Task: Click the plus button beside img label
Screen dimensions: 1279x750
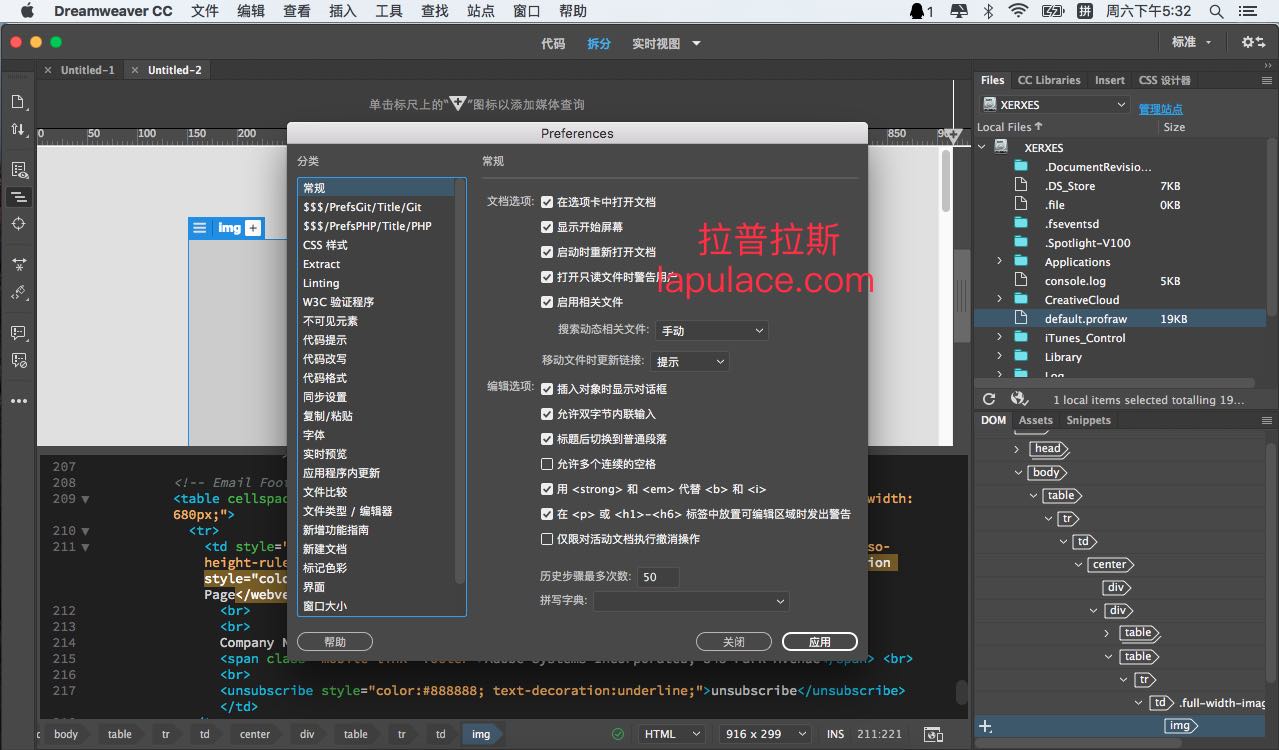Action: [x=253, y=228]
